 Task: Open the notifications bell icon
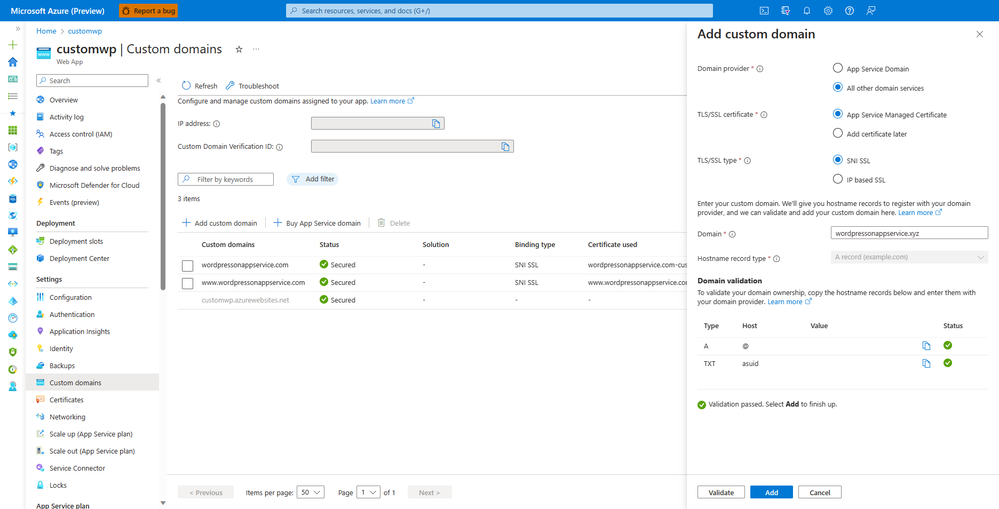[x=807, y=10]
